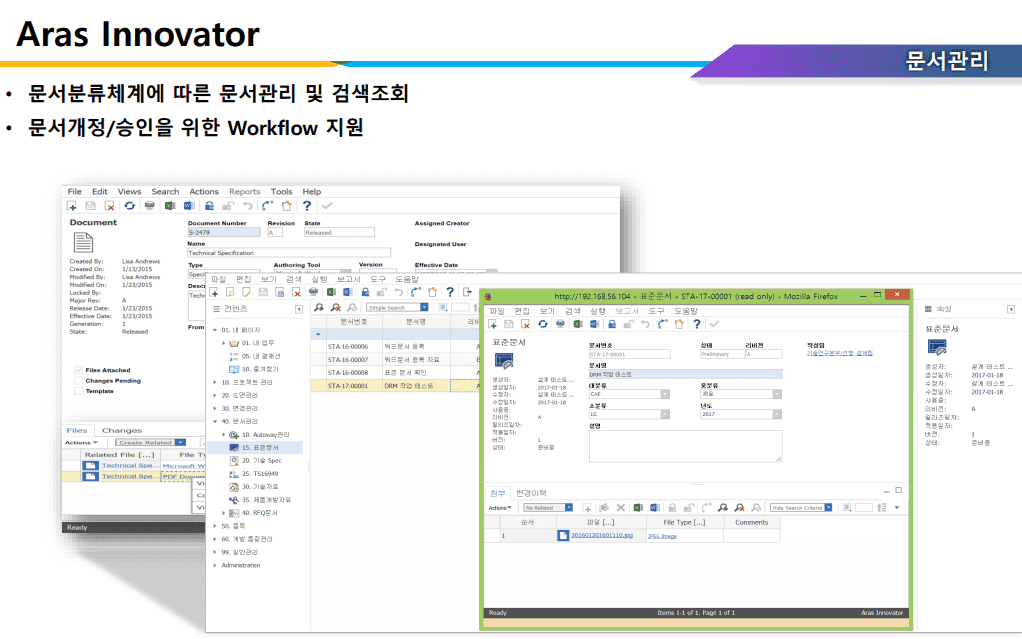This screenshot has height=639, width=1022.
Task: Click the help question mark in the Document window toolbar
Action: [x=307, y=206]
